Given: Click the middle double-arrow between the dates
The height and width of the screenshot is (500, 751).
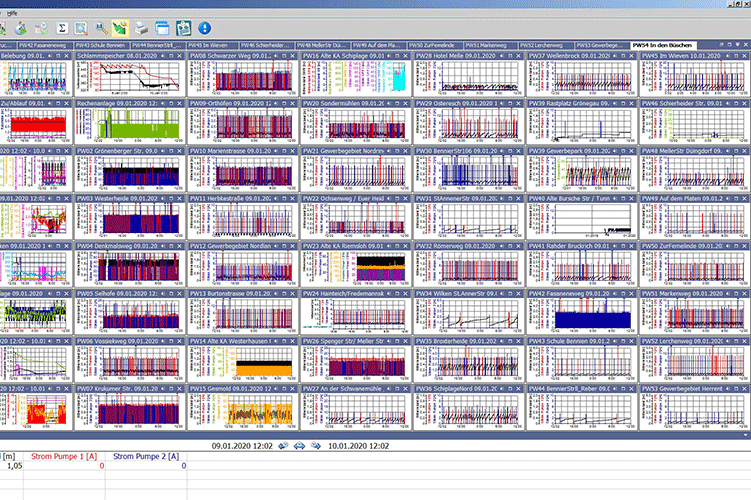Looking at the screenshot, I should [x=300, y=445].
